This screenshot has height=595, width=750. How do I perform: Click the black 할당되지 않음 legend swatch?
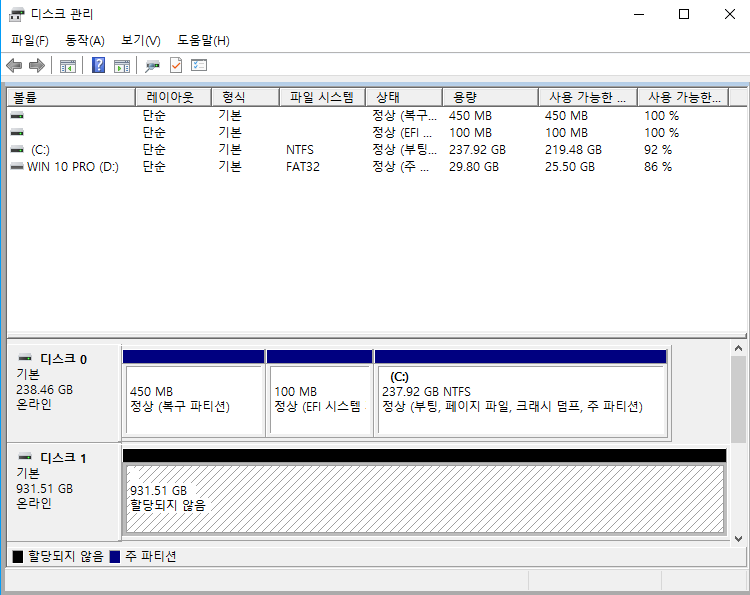18,557
